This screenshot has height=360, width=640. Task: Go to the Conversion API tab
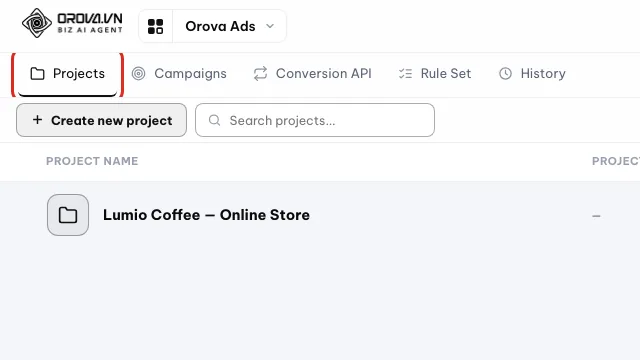point(313,74)
